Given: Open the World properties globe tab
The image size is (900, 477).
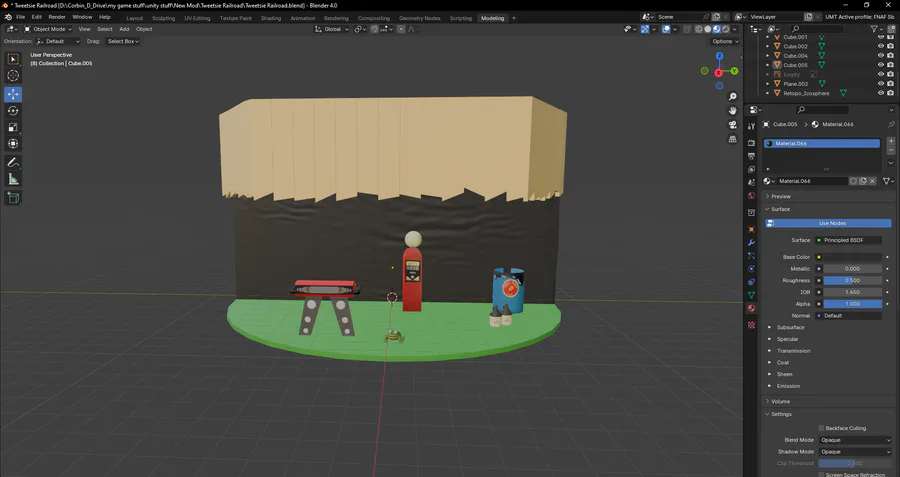Looking at the screenshot, I should point(751,196).
